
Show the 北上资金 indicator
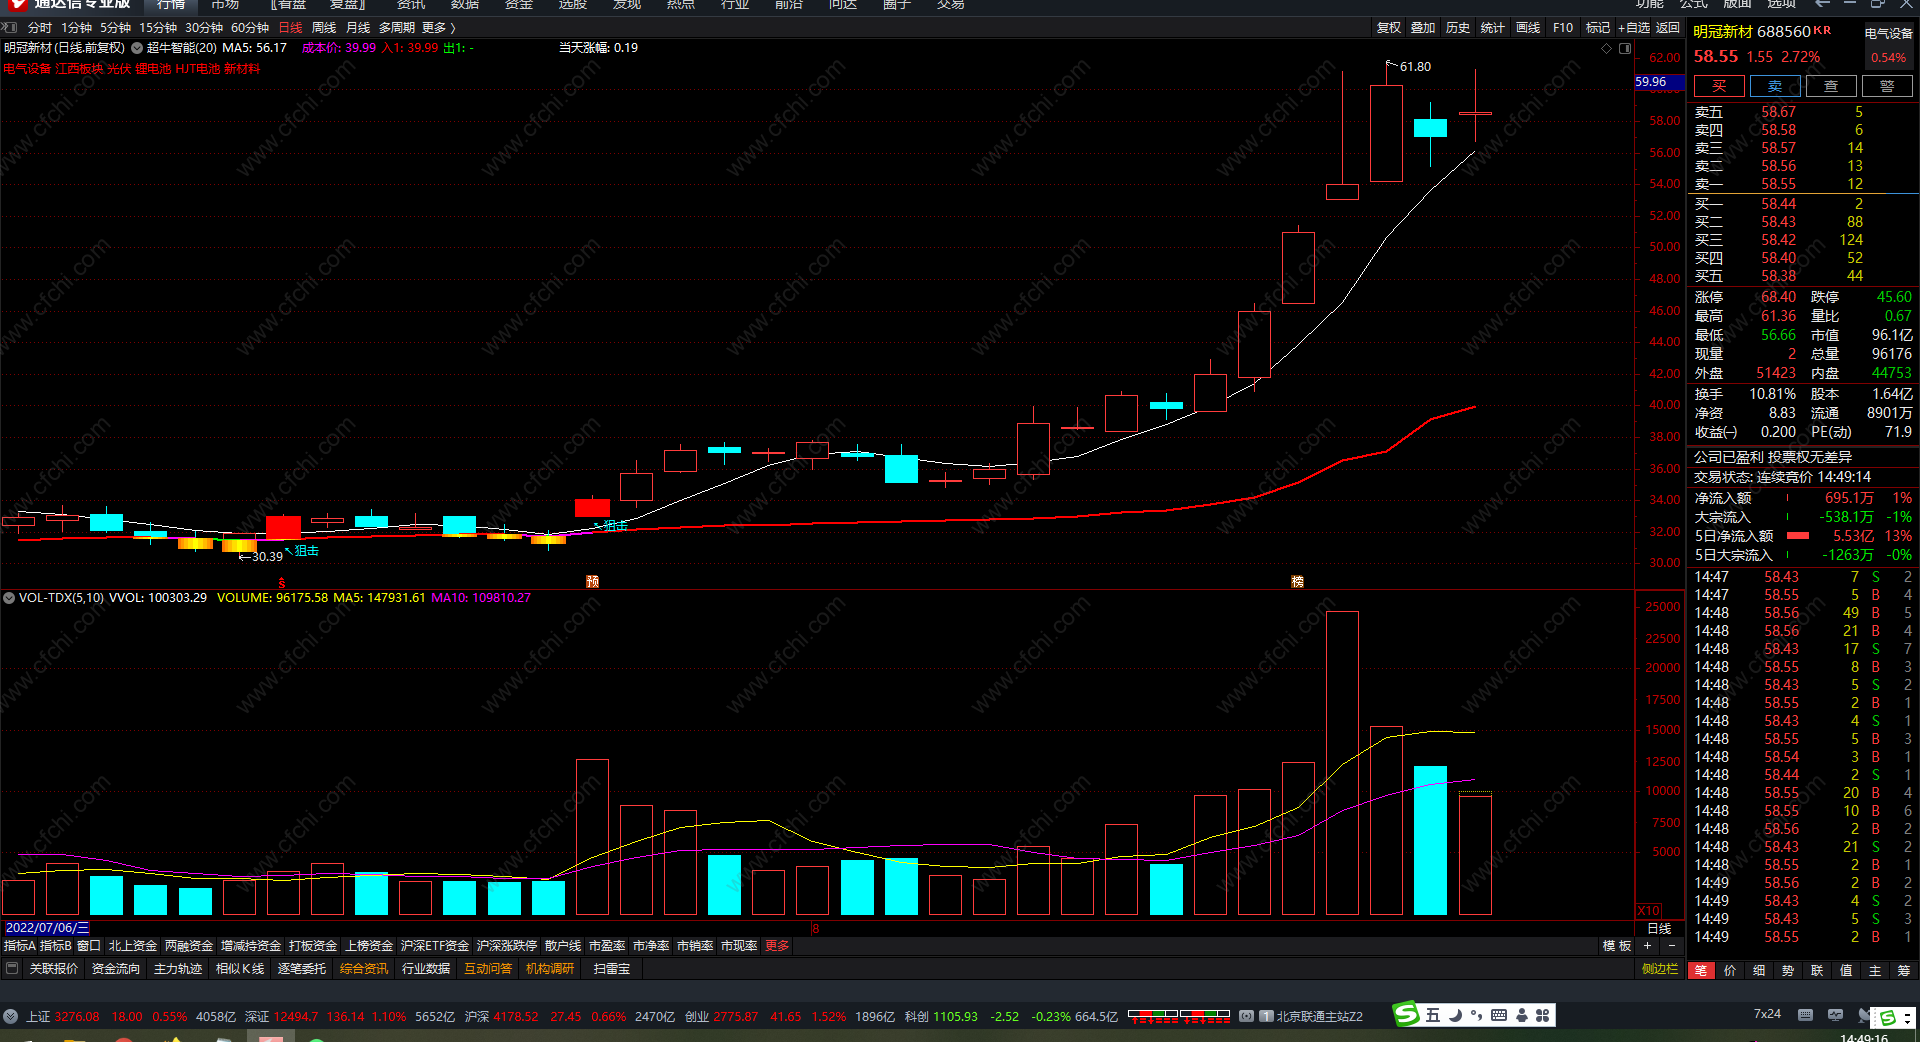point(133,946)
